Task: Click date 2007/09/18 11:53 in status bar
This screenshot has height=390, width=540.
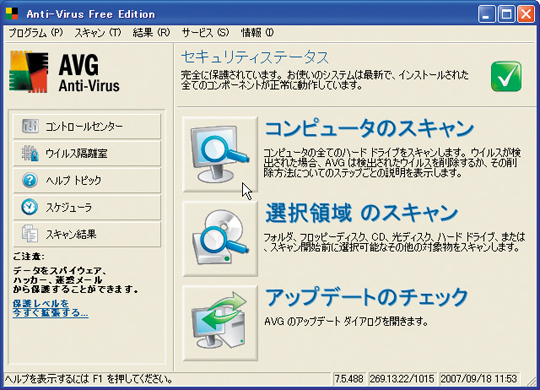Action: coord(479,379)
